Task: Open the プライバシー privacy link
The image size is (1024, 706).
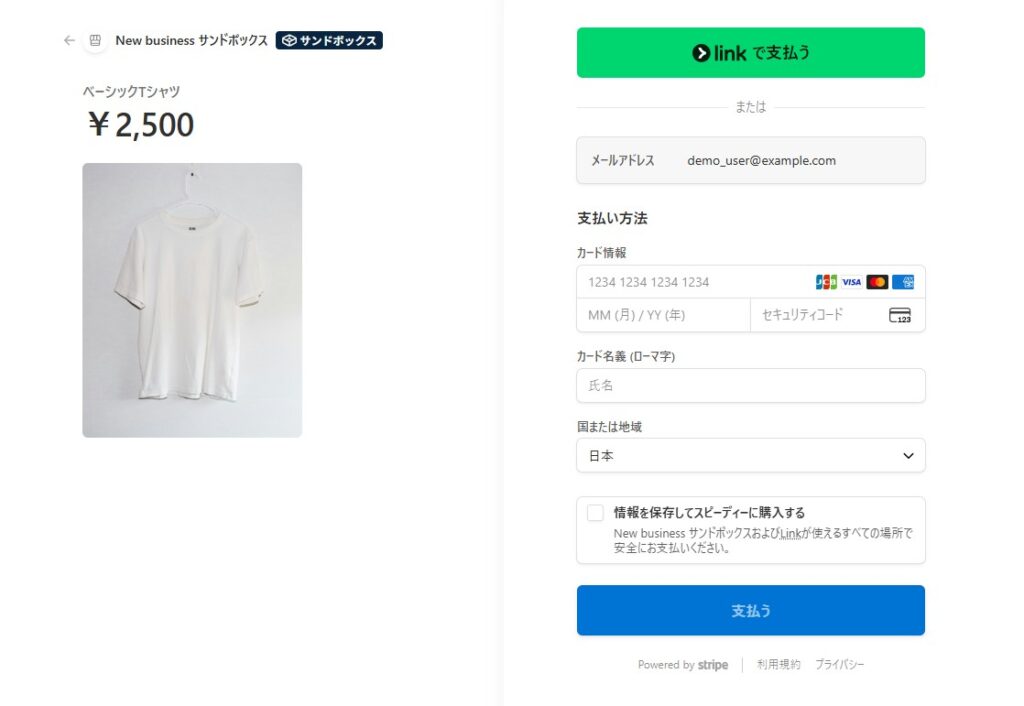Action: (839, 665)
